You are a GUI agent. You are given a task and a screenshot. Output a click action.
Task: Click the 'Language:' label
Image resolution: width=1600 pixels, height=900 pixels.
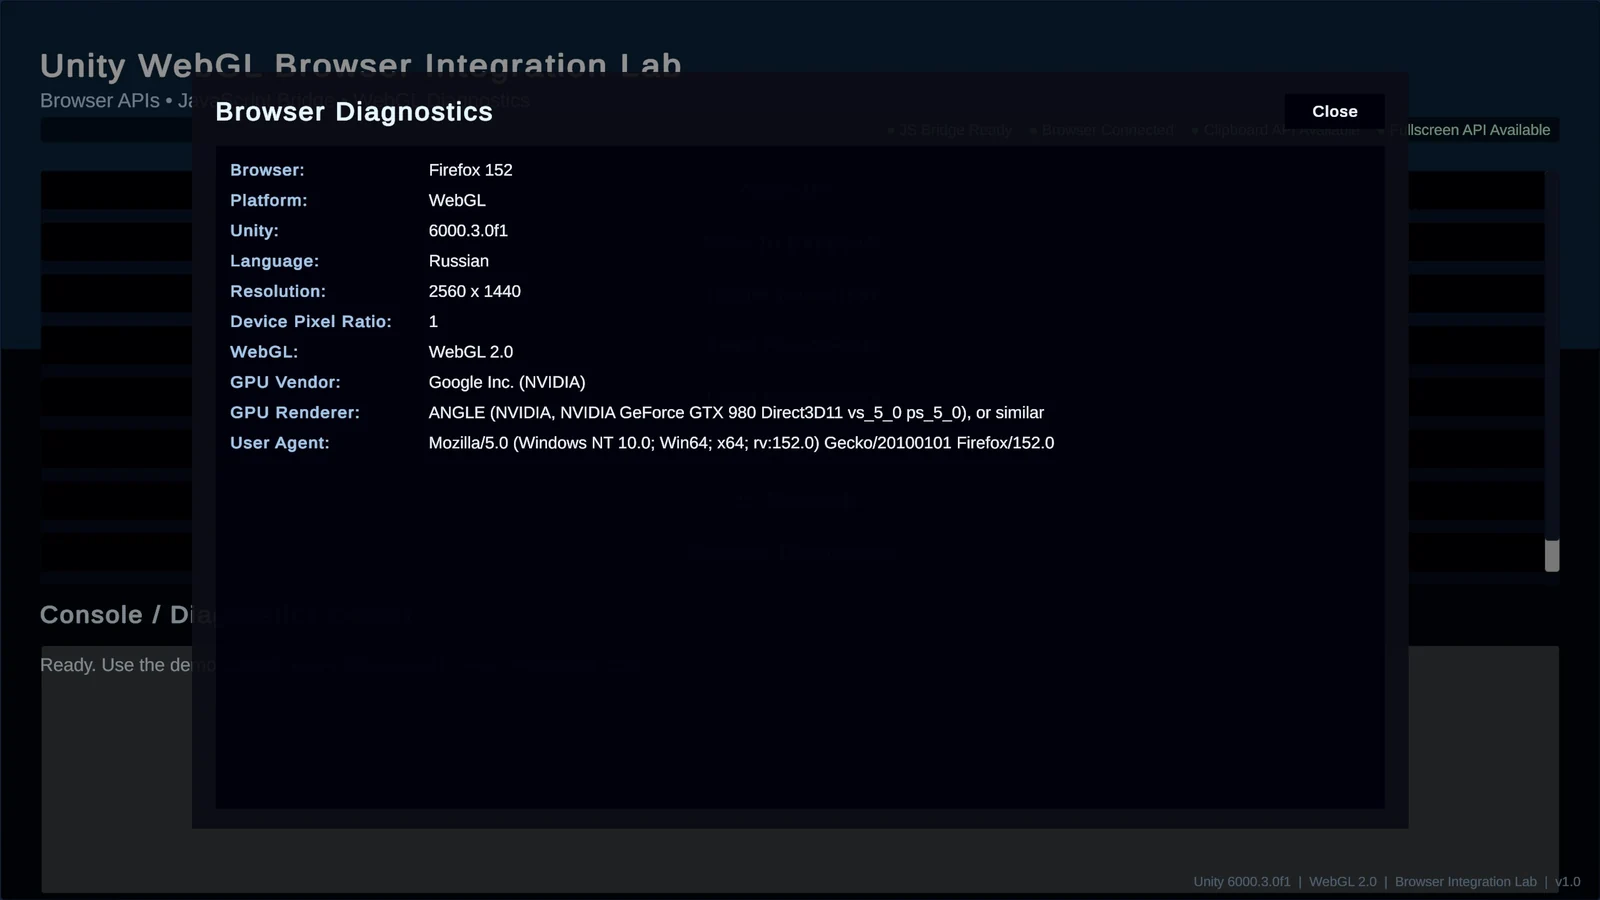(274, 261)
